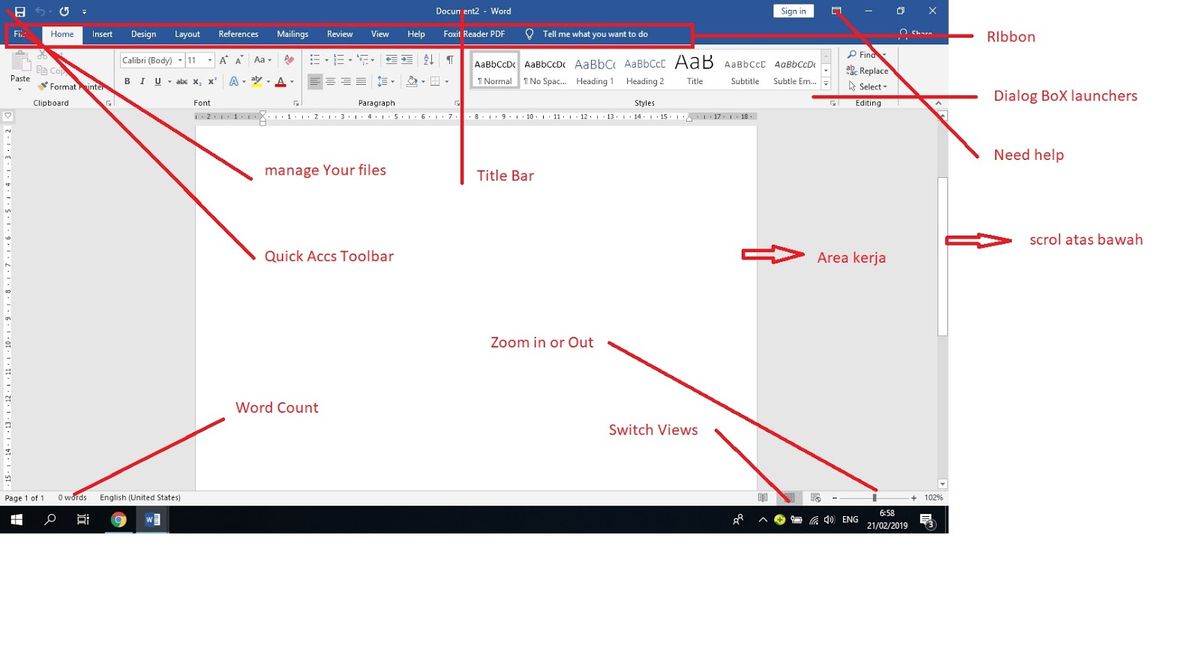Save the document from Quick Access Toolbar

click(x=20, y=11)
